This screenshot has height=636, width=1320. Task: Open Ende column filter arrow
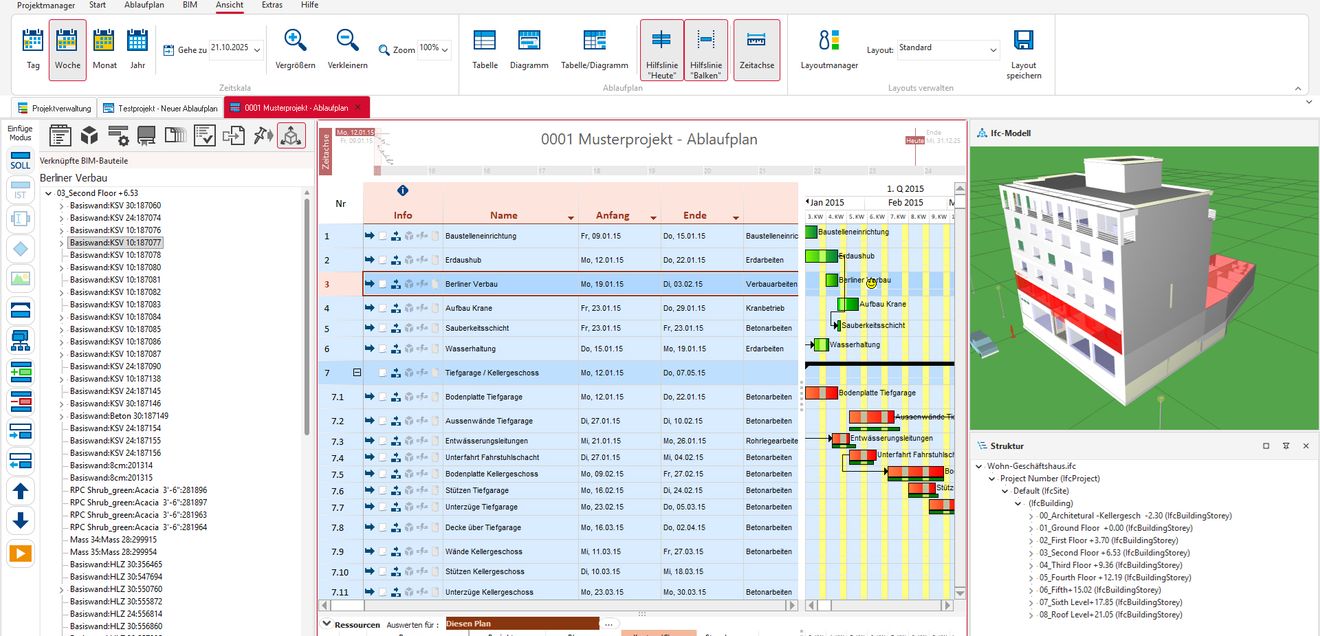coord(735,217)
